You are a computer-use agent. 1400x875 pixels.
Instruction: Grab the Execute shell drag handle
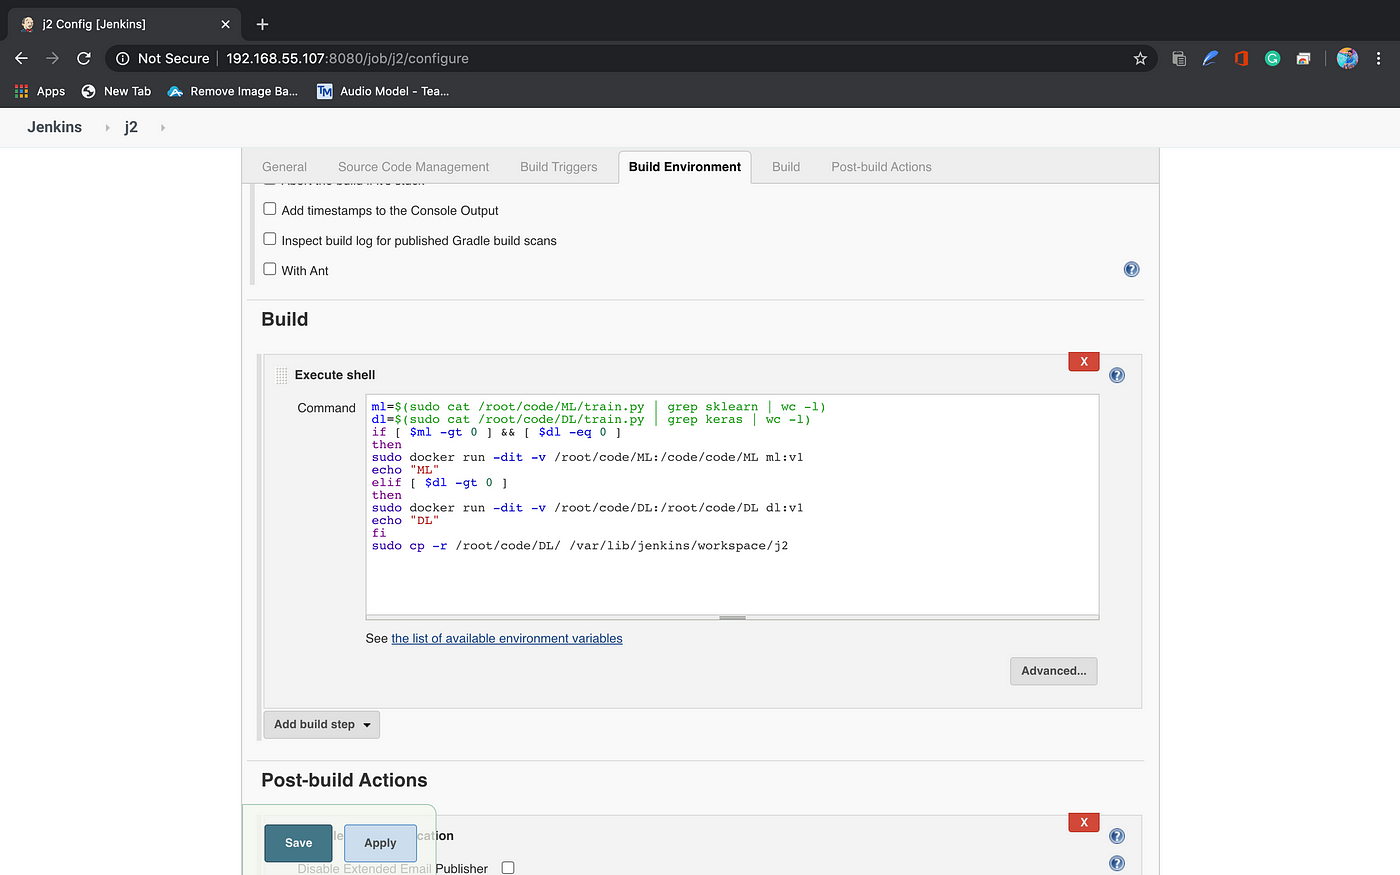point(282,375)
